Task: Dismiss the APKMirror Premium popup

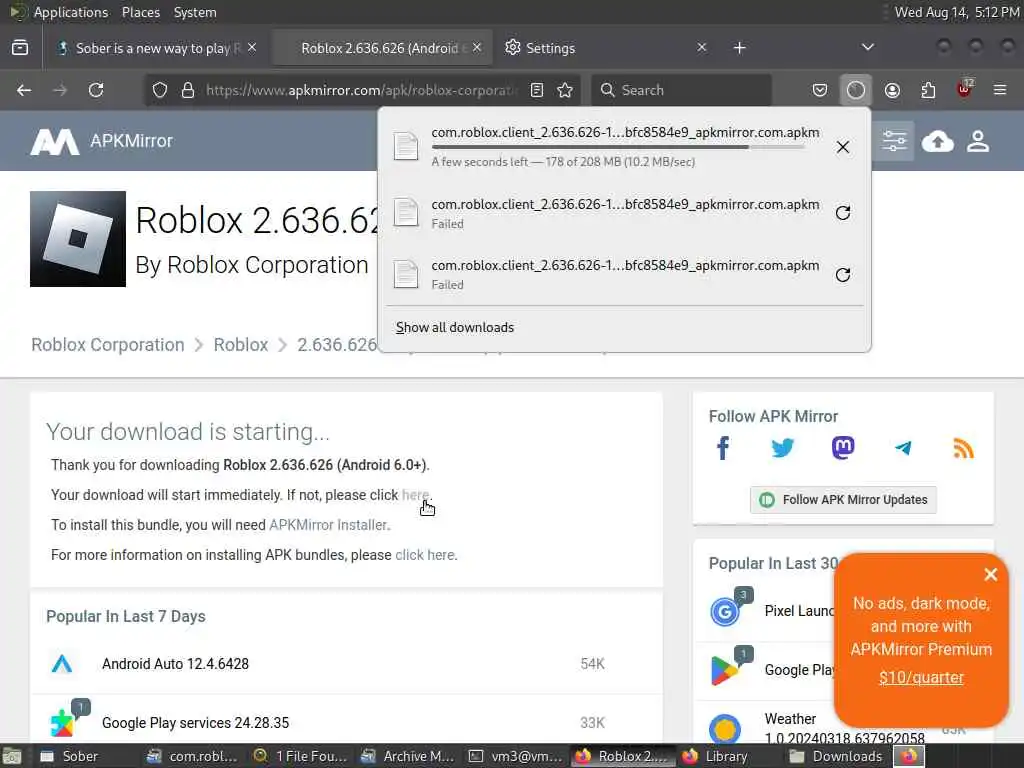Action: 990,575
